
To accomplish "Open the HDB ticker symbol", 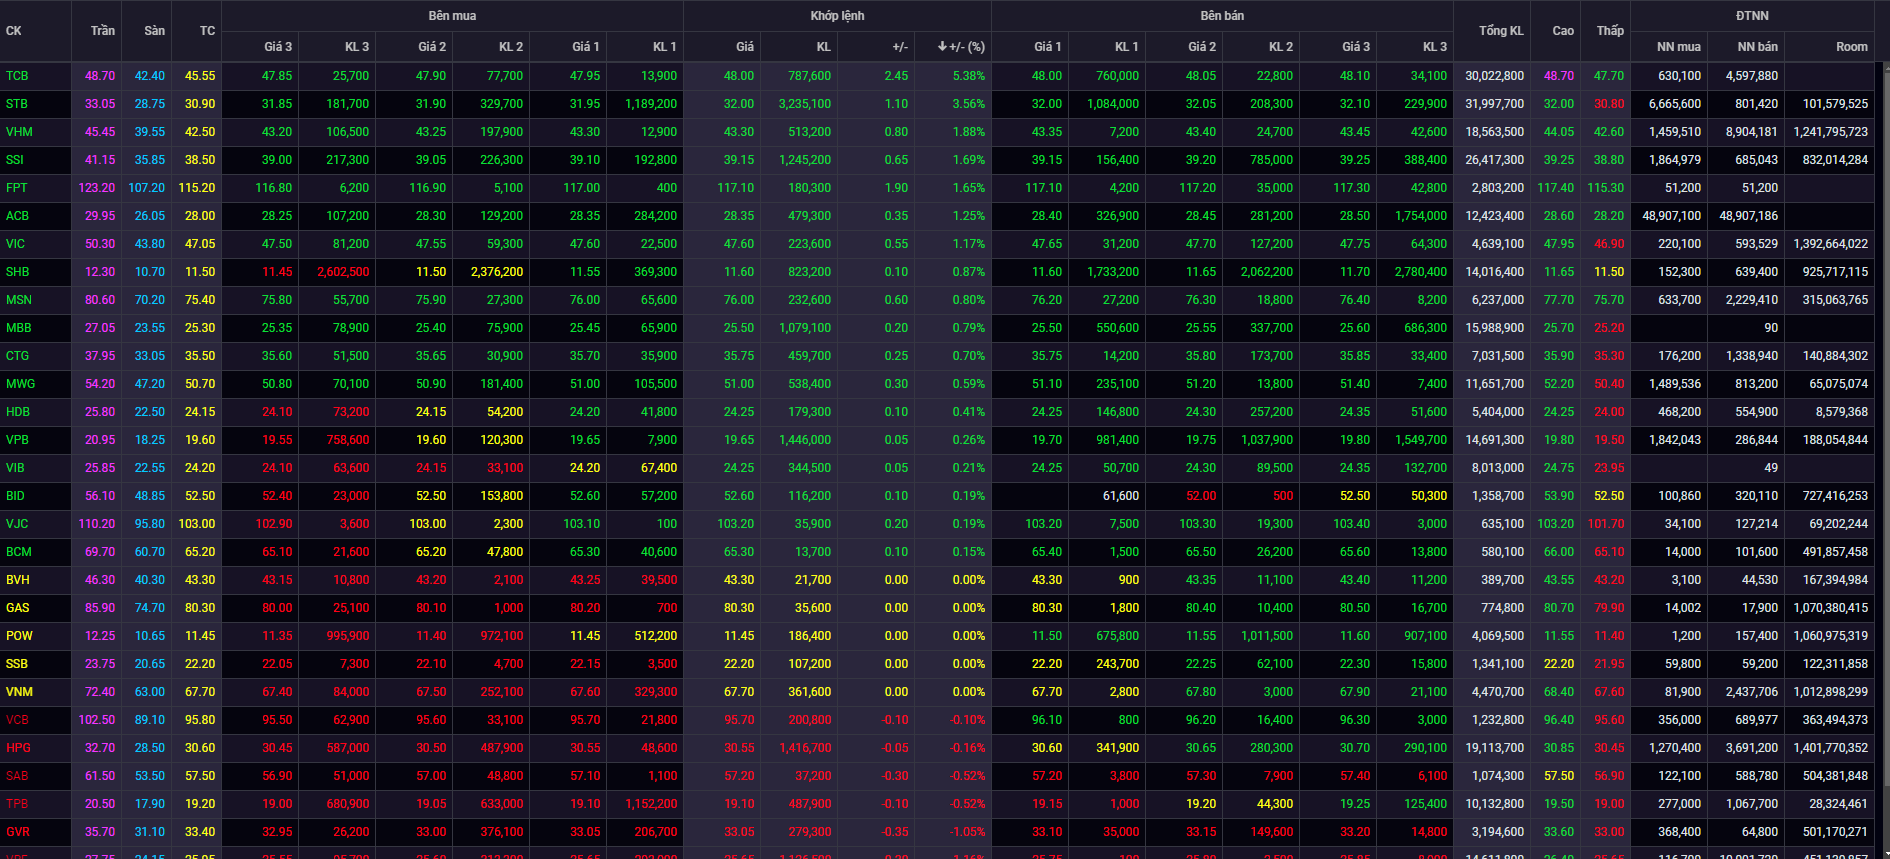I will [x=17, y=412].
